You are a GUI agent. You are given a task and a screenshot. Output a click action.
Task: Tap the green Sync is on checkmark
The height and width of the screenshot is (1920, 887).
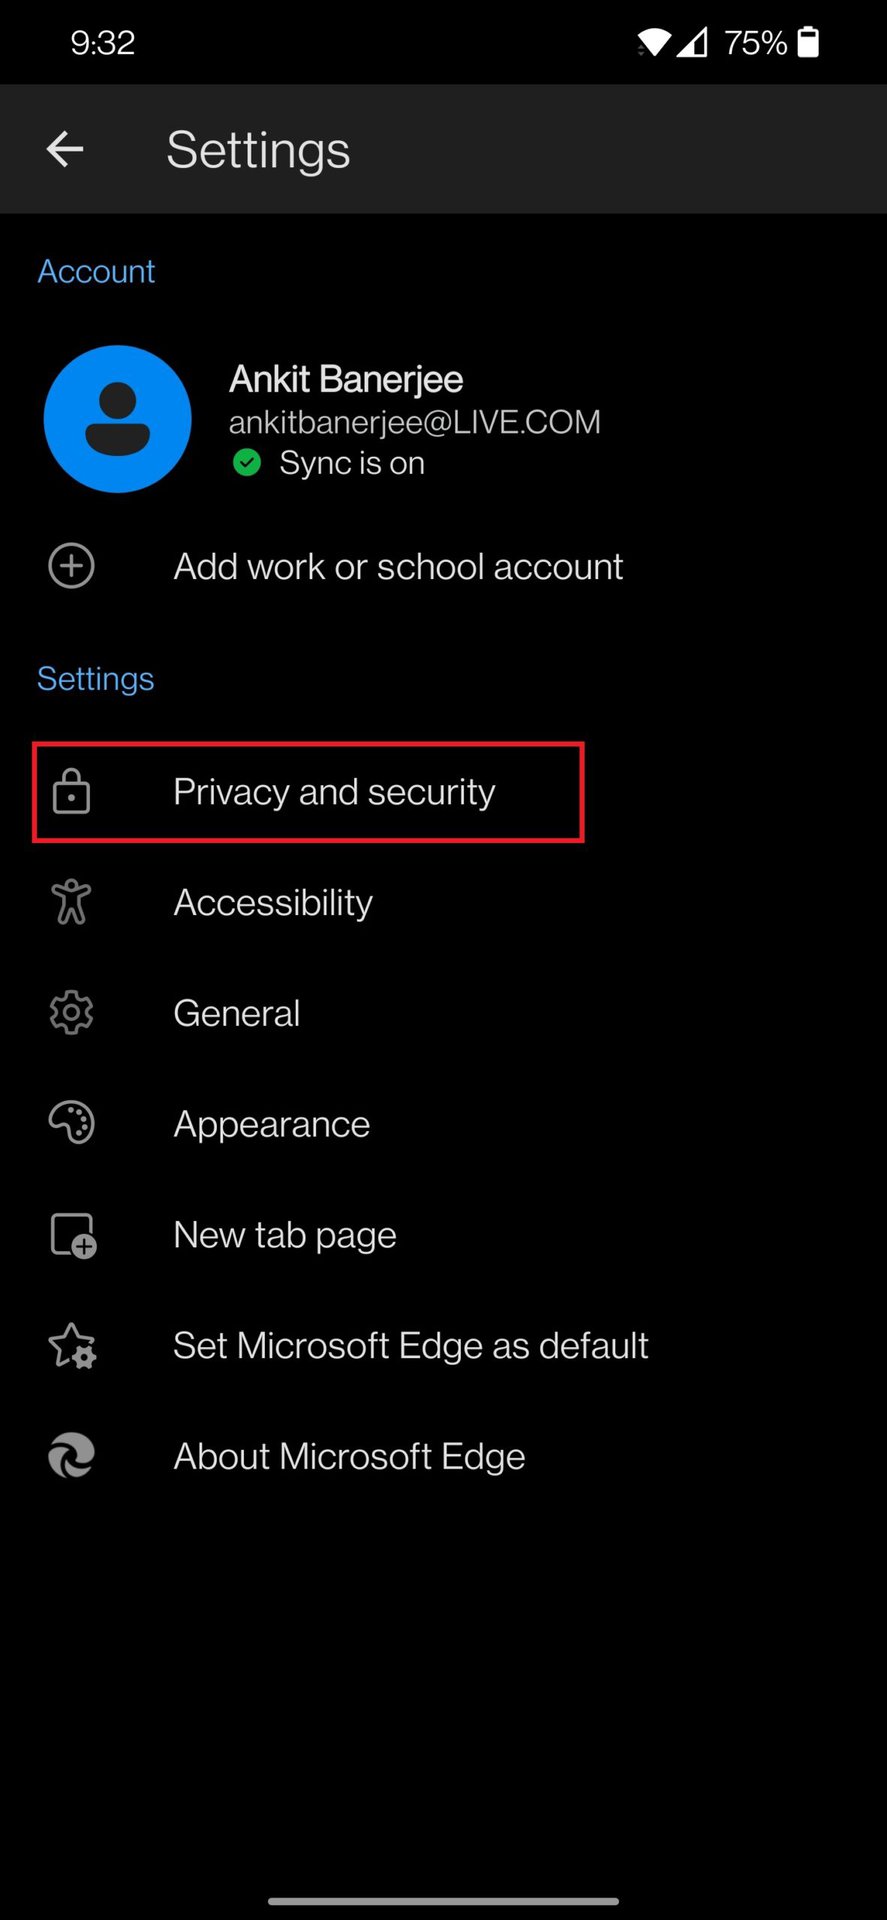tap(247, 463)
